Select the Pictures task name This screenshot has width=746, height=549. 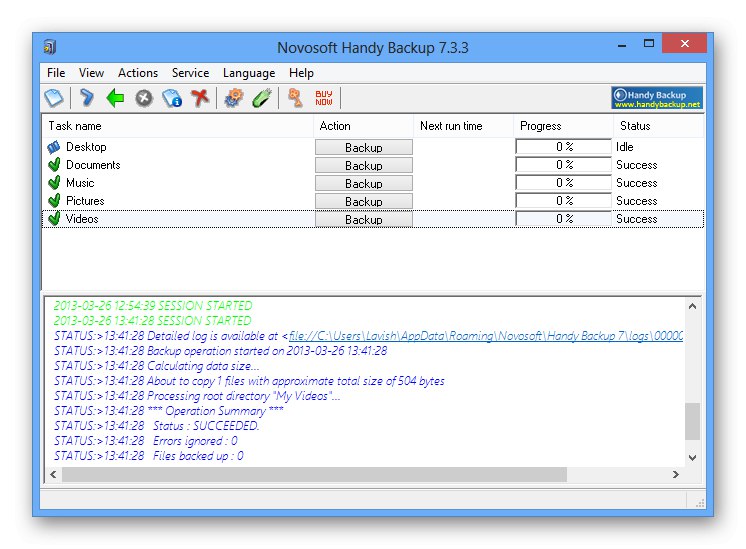pyautogui.click(x=85, y=201)
